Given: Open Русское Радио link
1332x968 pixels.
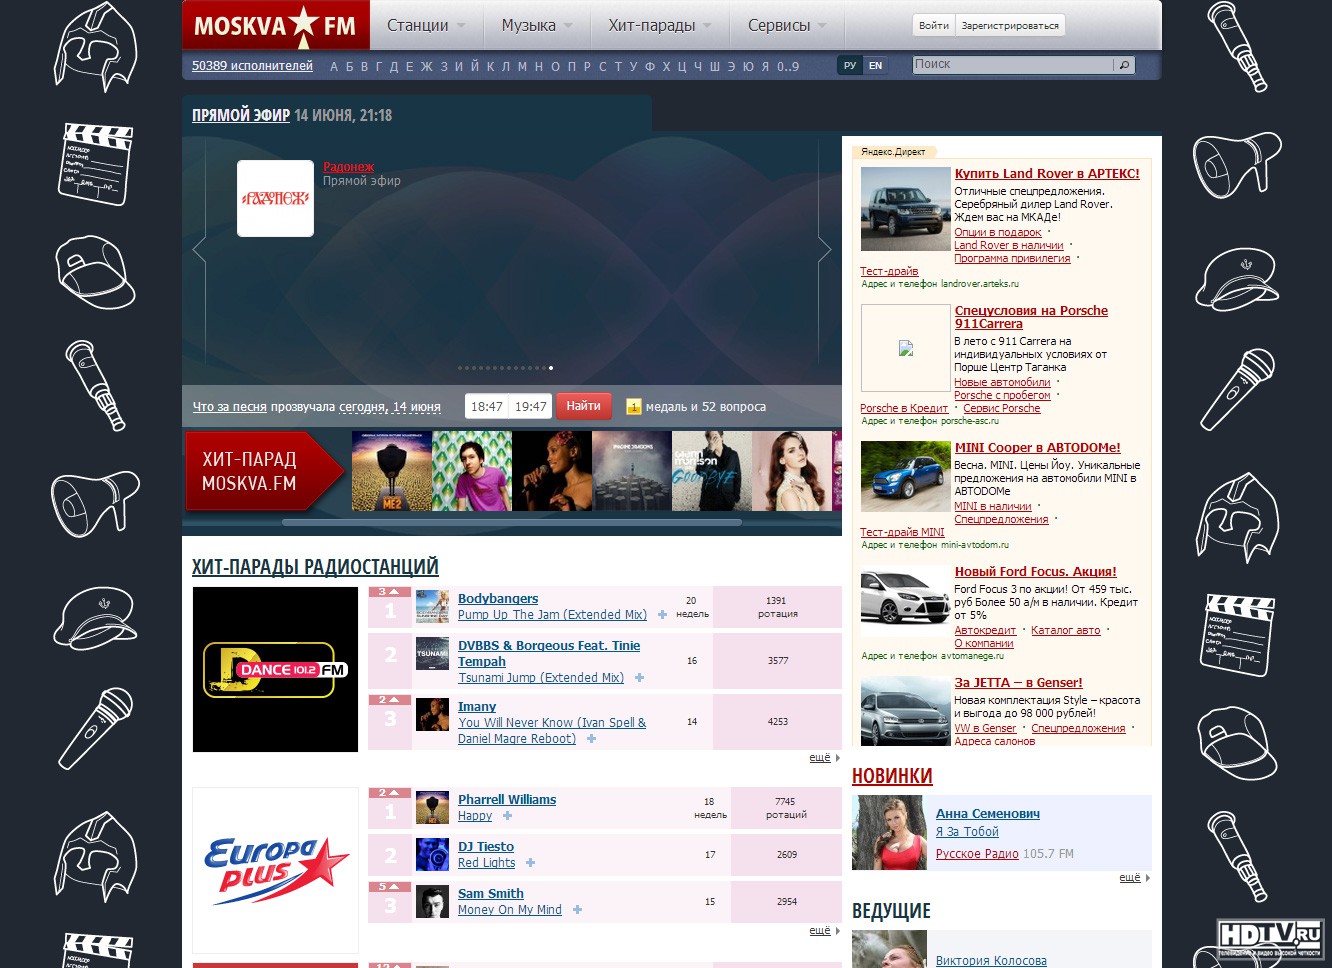Looking at the screenshot, I should pos(977,854).
